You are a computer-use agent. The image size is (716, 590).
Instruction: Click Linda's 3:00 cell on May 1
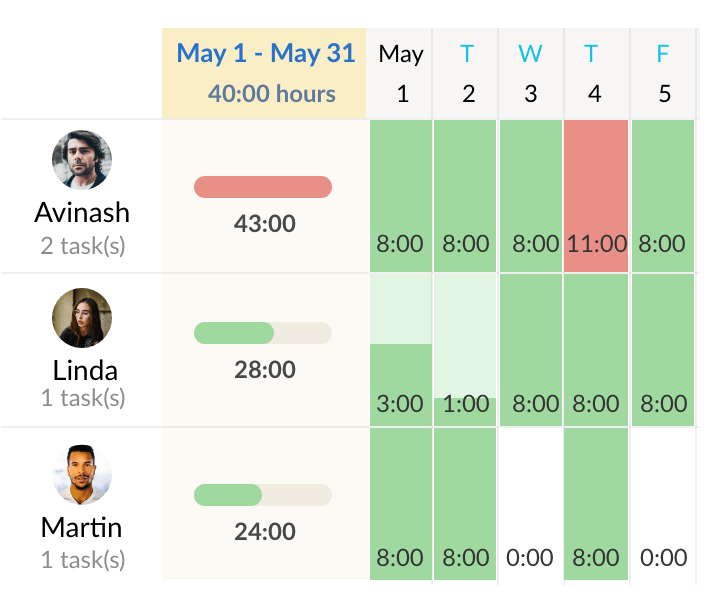401,350
